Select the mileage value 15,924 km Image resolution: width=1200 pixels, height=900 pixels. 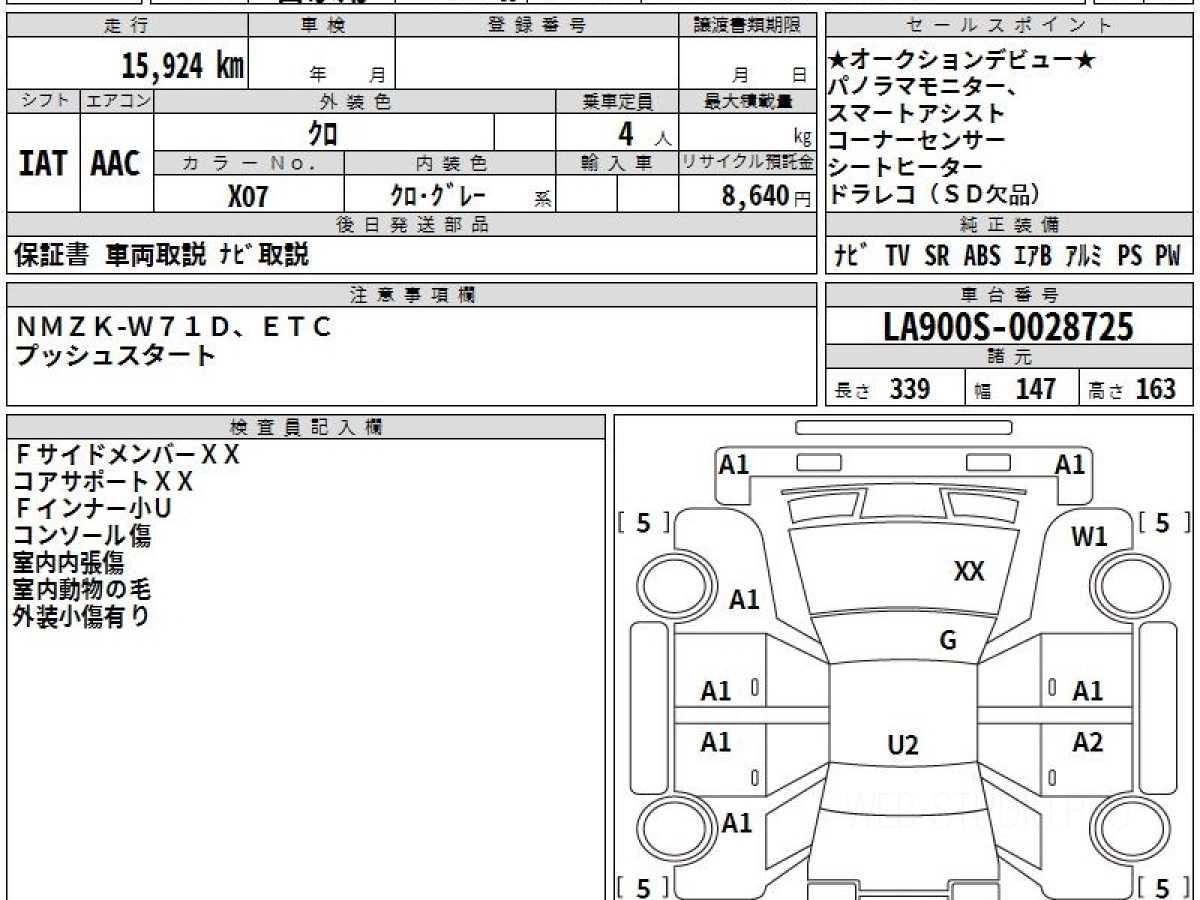coord(182,66)
